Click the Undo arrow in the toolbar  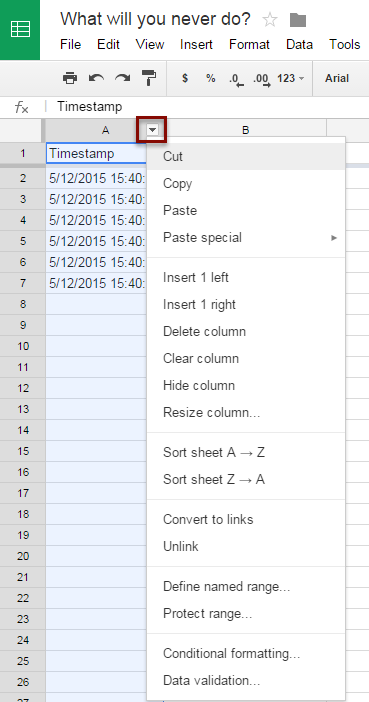96,78
